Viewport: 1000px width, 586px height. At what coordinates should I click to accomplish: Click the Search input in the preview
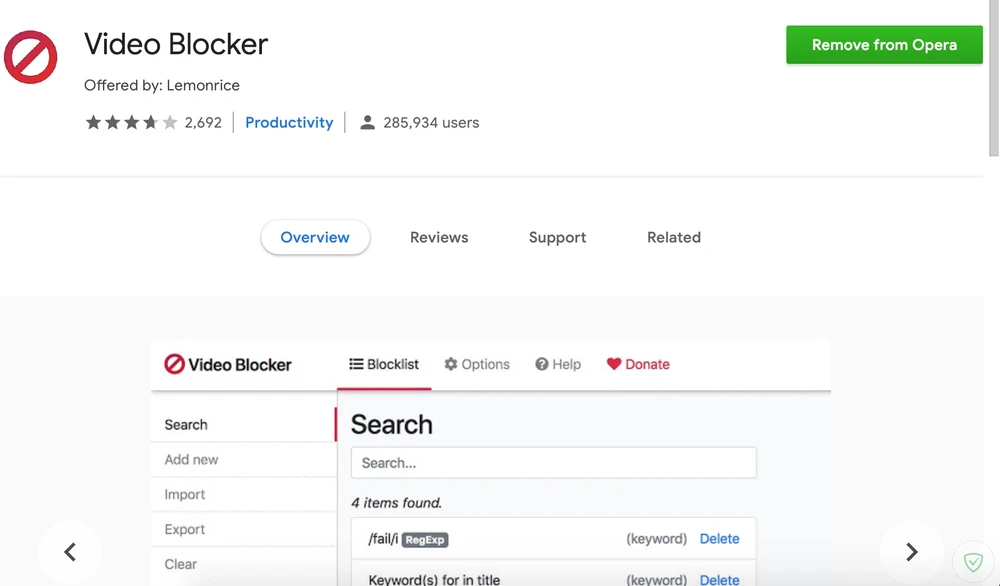[553, 463]
